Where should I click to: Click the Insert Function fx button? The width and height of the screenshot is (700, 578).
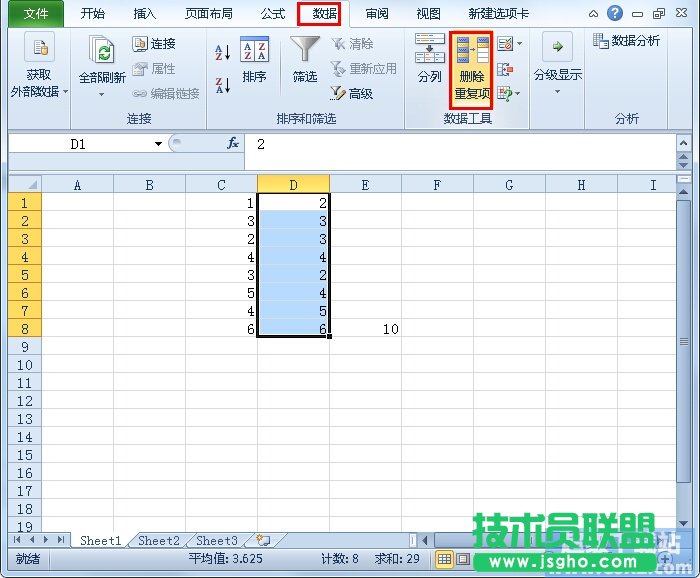click(233, 144)
